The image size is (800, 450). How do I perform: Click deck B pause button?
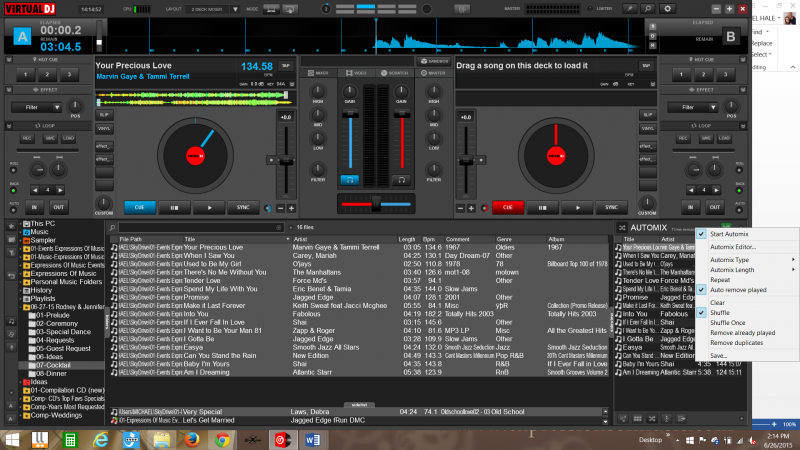(542, 208)
